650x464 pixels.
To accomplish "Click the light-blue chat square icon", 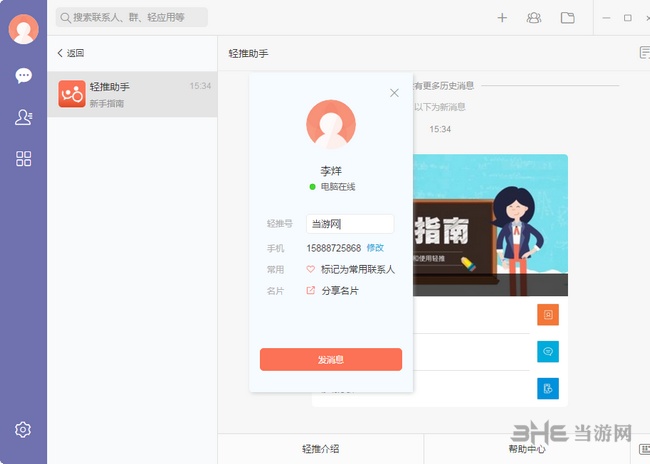I will click(548, 352).
